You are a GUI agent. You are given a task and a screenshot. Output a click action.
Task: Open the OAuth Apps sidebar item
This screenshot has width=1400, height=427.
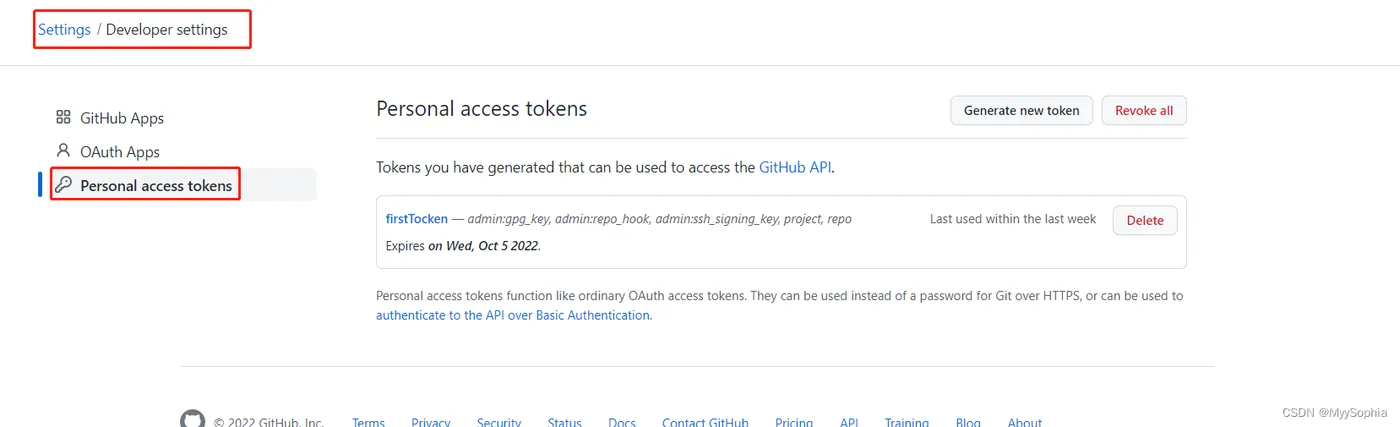coord(120,152)
